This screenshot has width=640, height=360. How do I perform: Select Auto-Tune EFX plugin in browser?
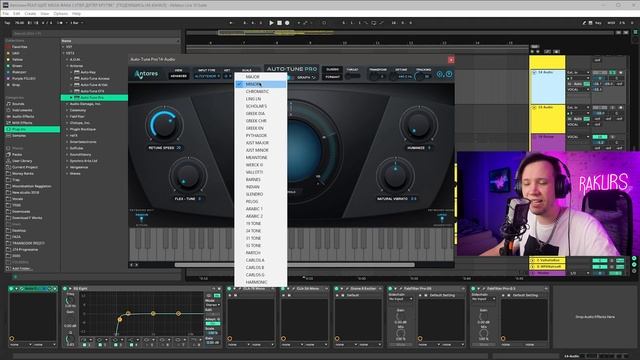click(x=95, y=91)
